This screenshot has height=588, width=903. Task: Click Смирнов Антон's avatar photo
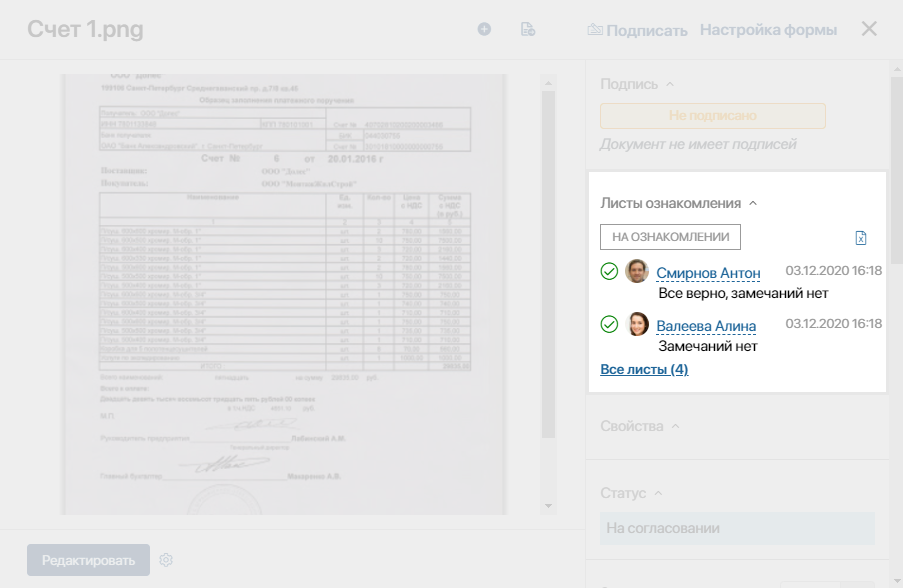pos(637,271)
